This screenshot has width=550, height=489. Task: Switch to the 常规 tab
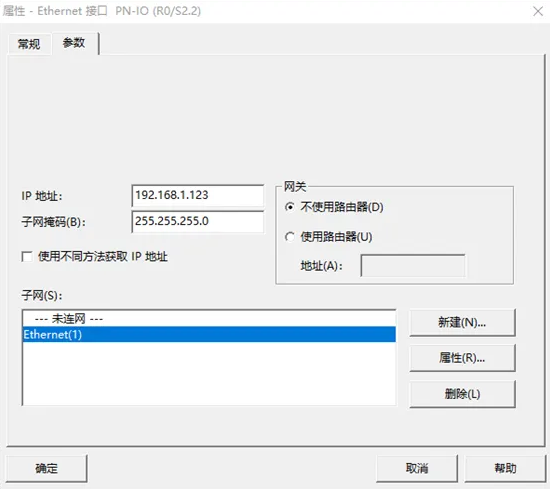point(29,44)
